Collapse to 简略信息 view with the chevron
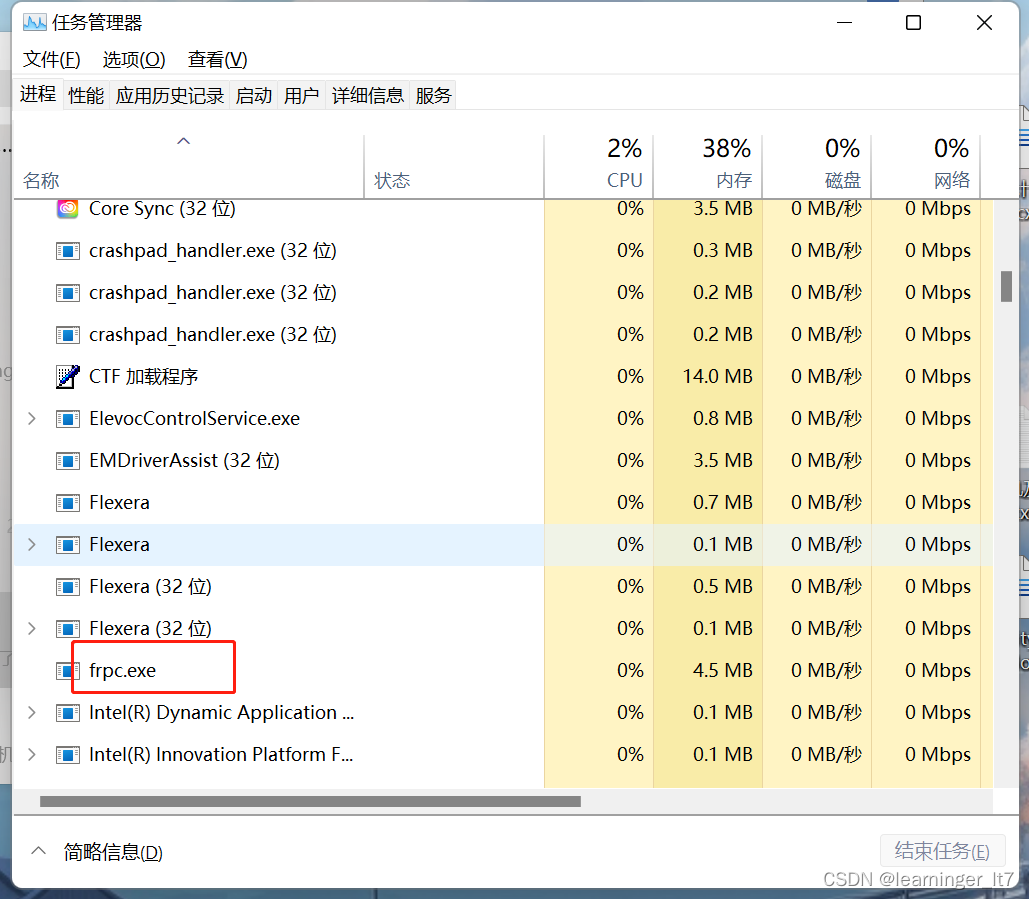Screen dimensions: 1029x899 (x=39, y=850)
